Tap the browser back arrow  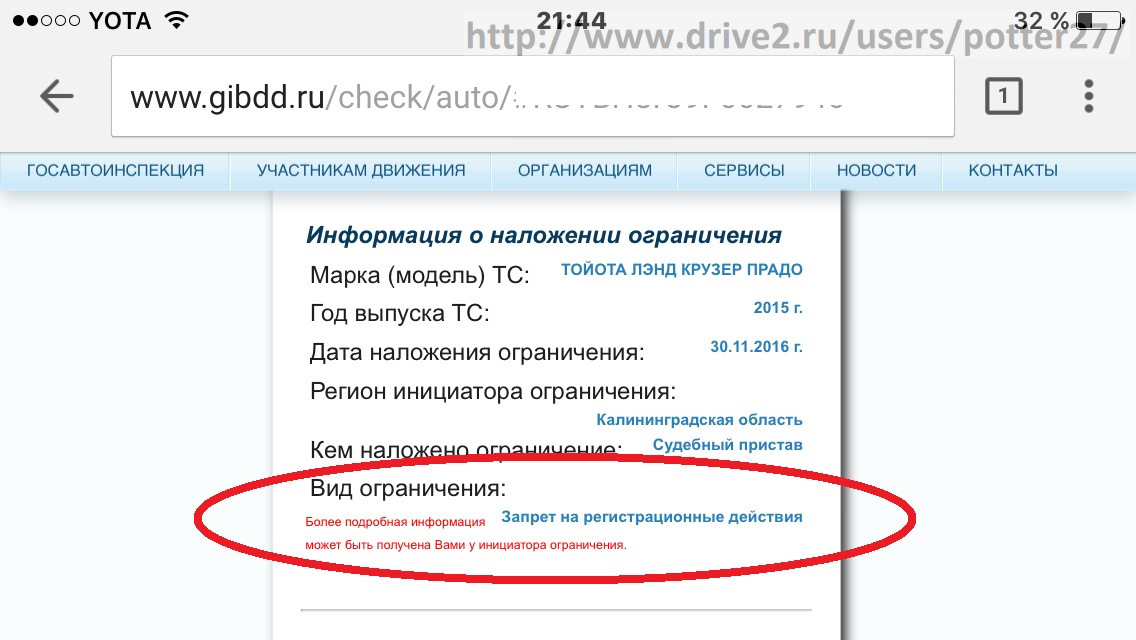pyautogui.click(x=57, y=96)
